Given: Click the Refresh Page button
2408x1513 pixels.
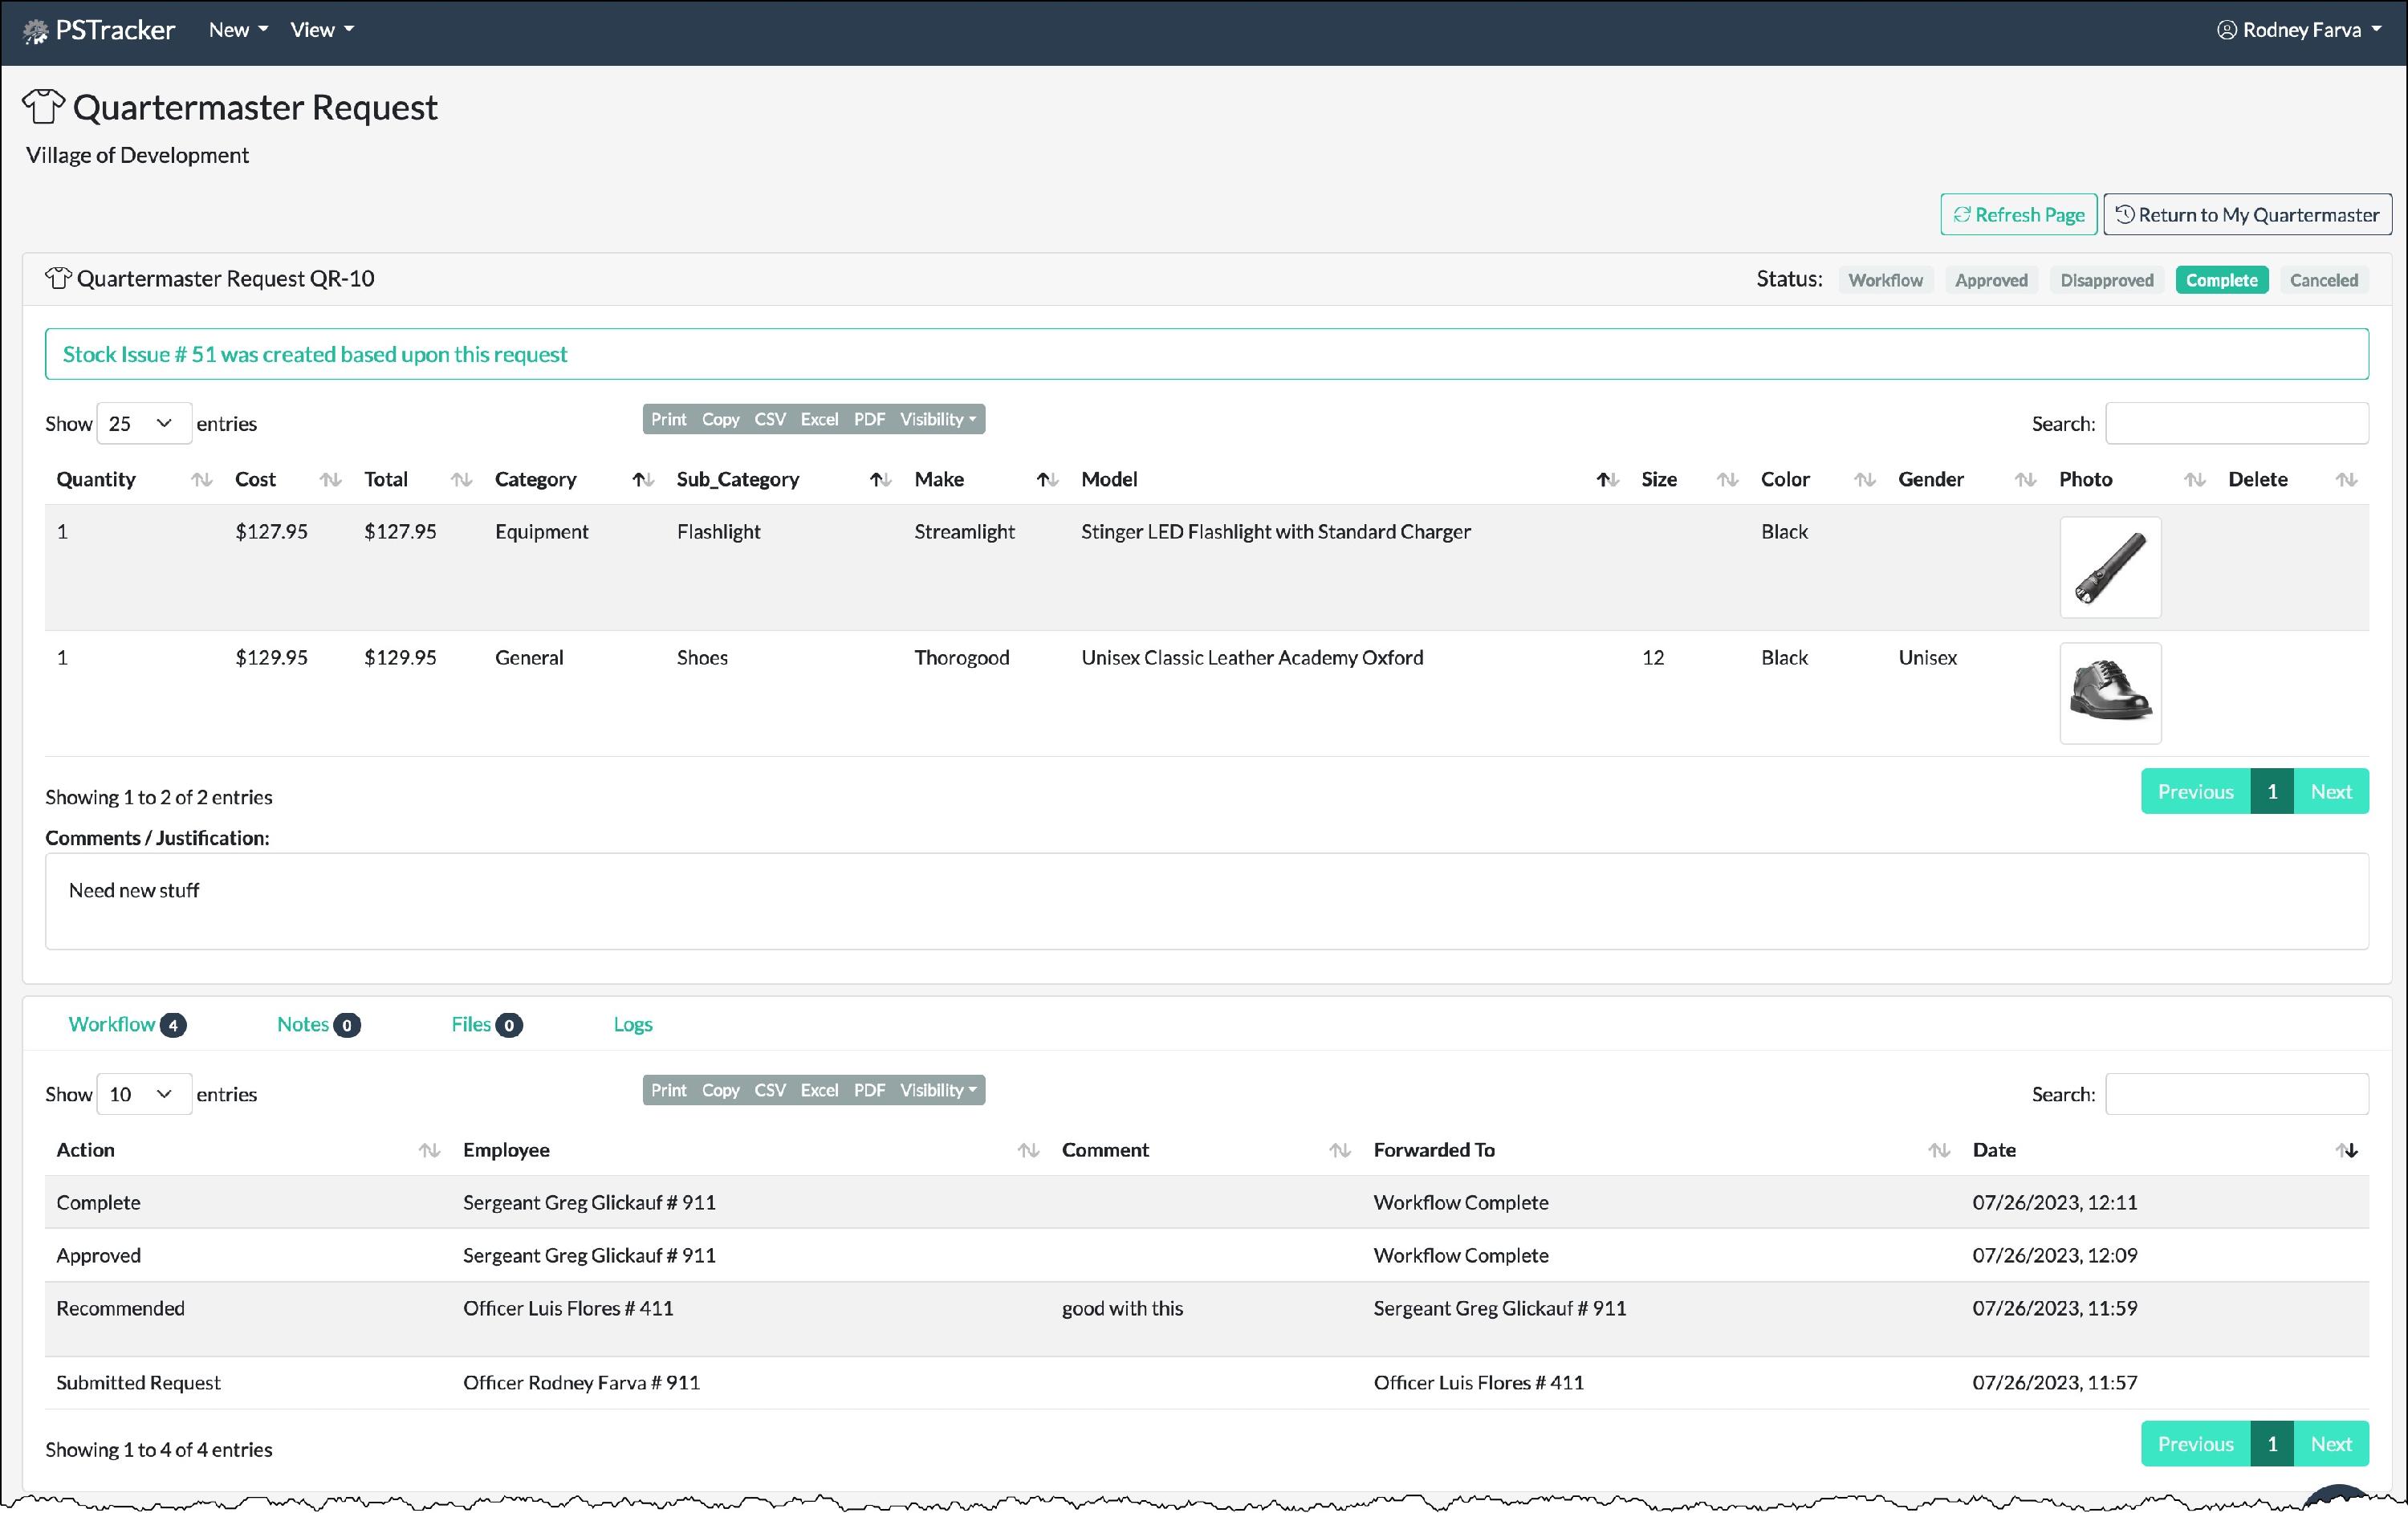Looking at the screenshot, I should (x=2018, y=215).
